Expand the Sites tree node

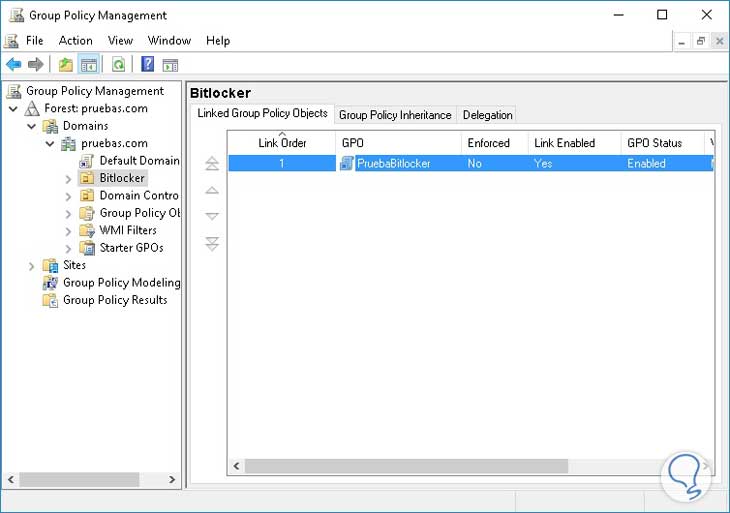(31, 266)
